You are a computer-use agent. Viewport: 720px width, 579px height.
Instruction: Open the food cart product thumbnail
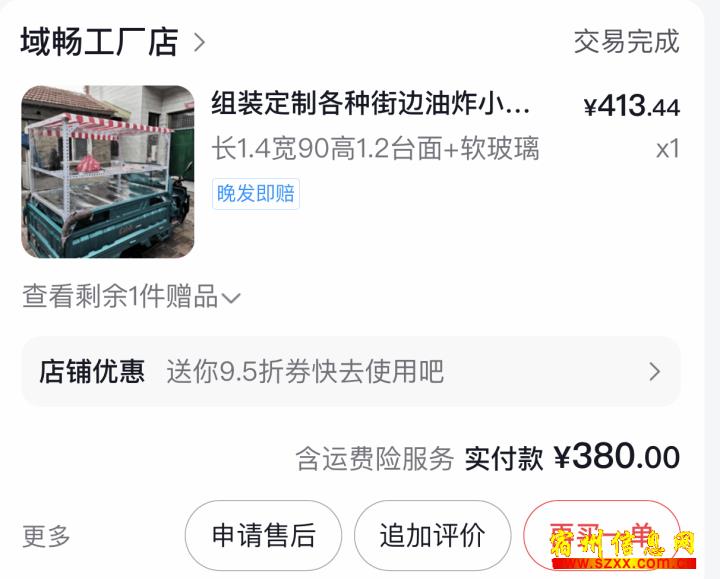pos(108,172)
